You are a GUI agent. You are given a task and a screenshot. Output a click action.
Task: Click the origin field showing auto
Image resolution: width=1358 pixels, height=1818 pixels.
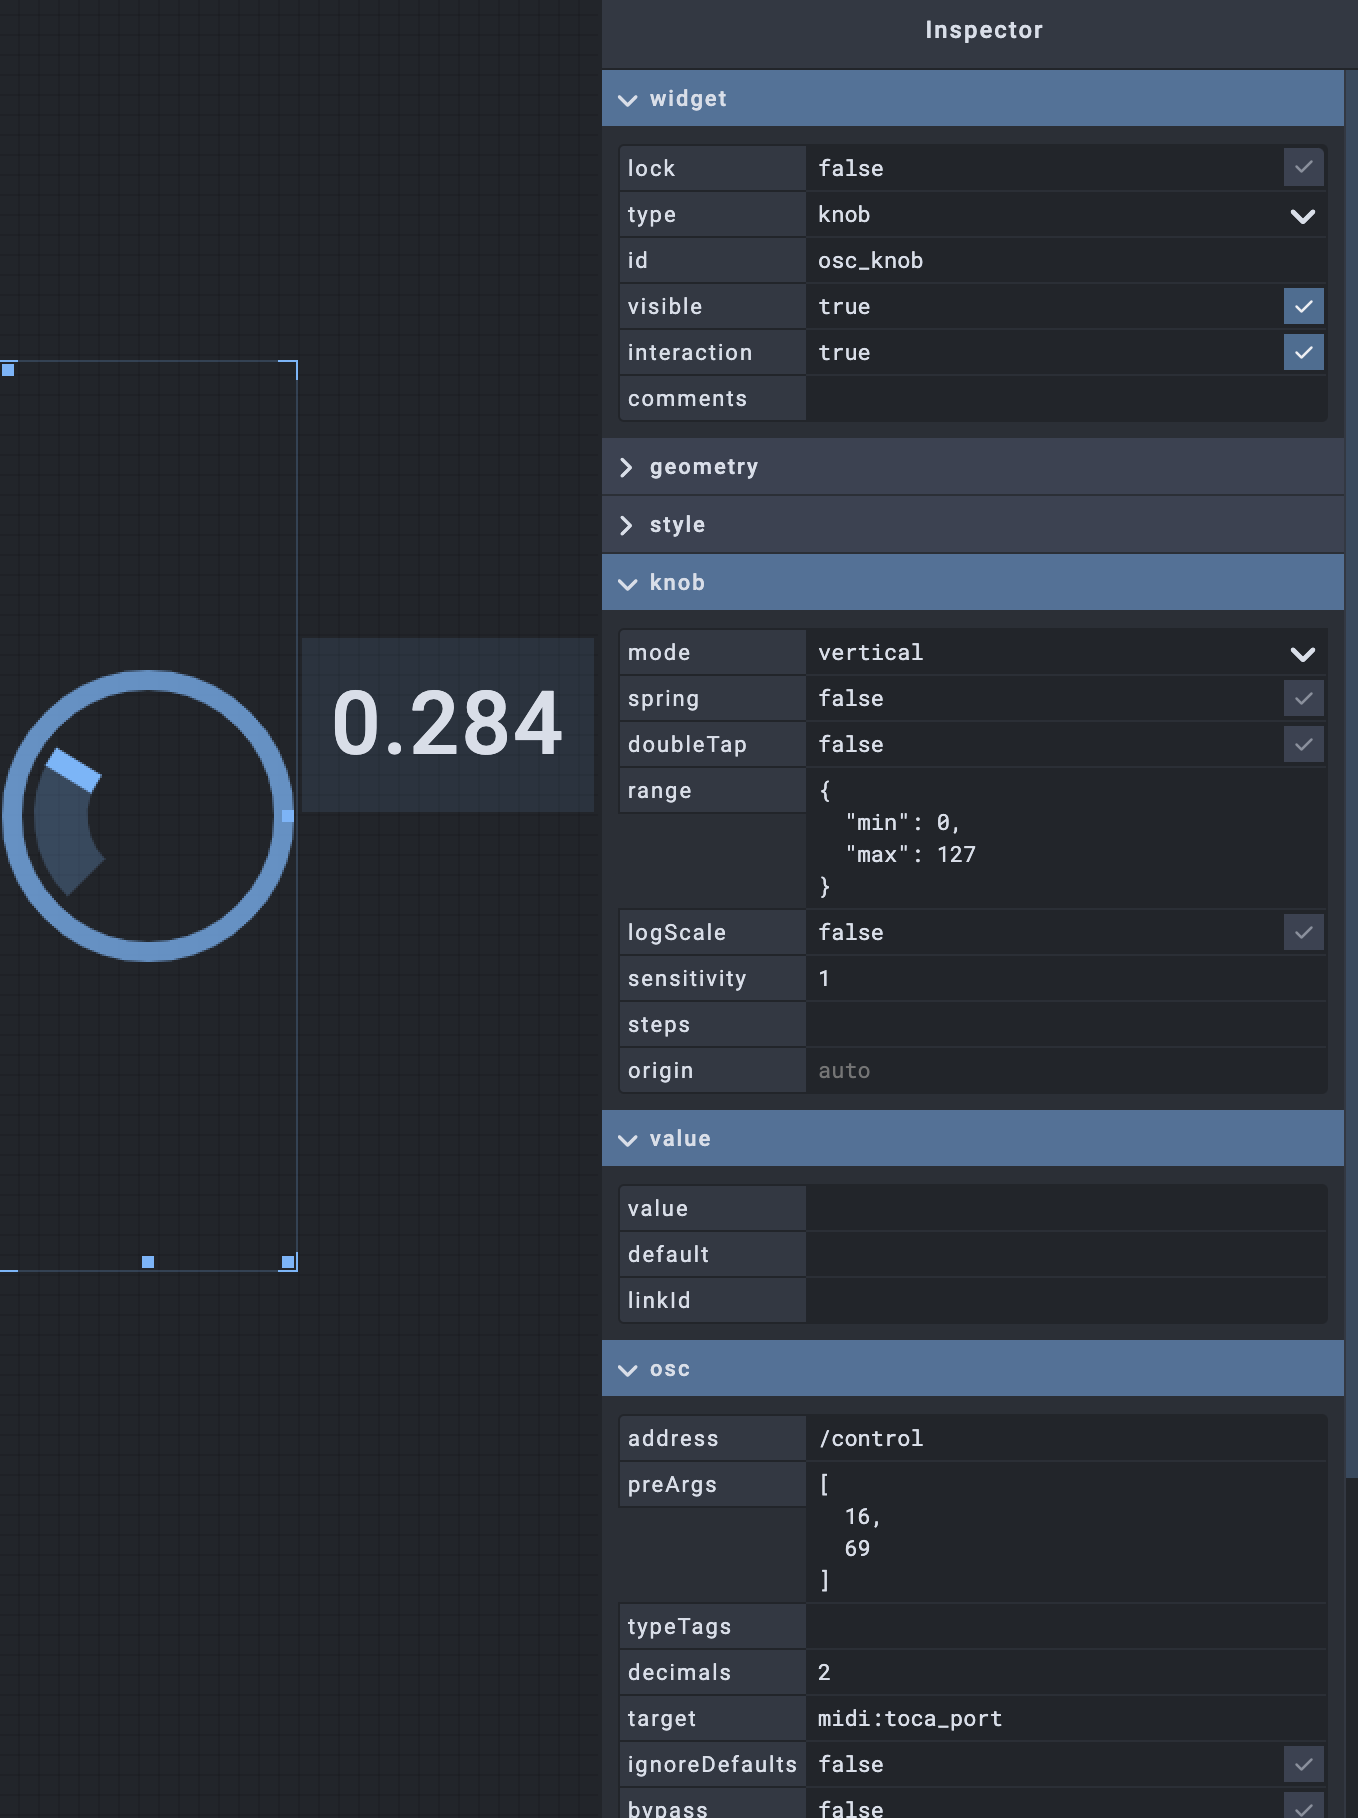[x=1066, y=1070]
